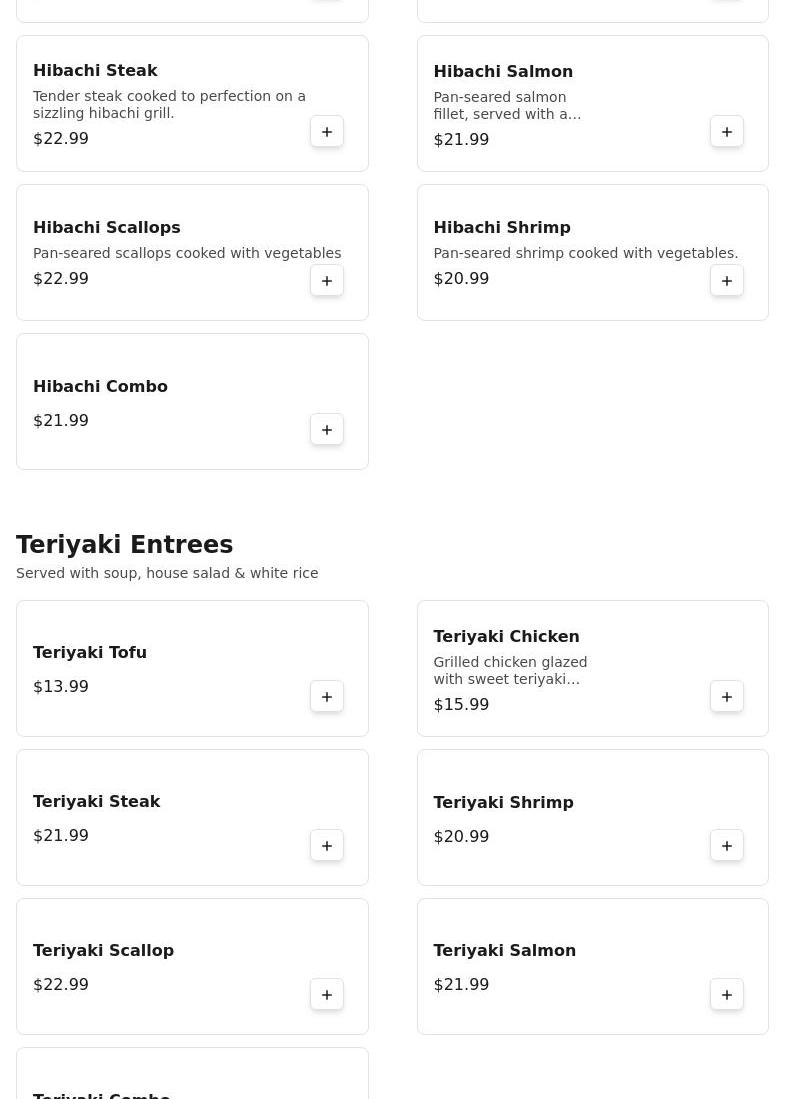The width and height of the screenshot is (785, 1099).
Task: Click the Teriyaki Entrees section heading
Action: click(x=124, y=545)
